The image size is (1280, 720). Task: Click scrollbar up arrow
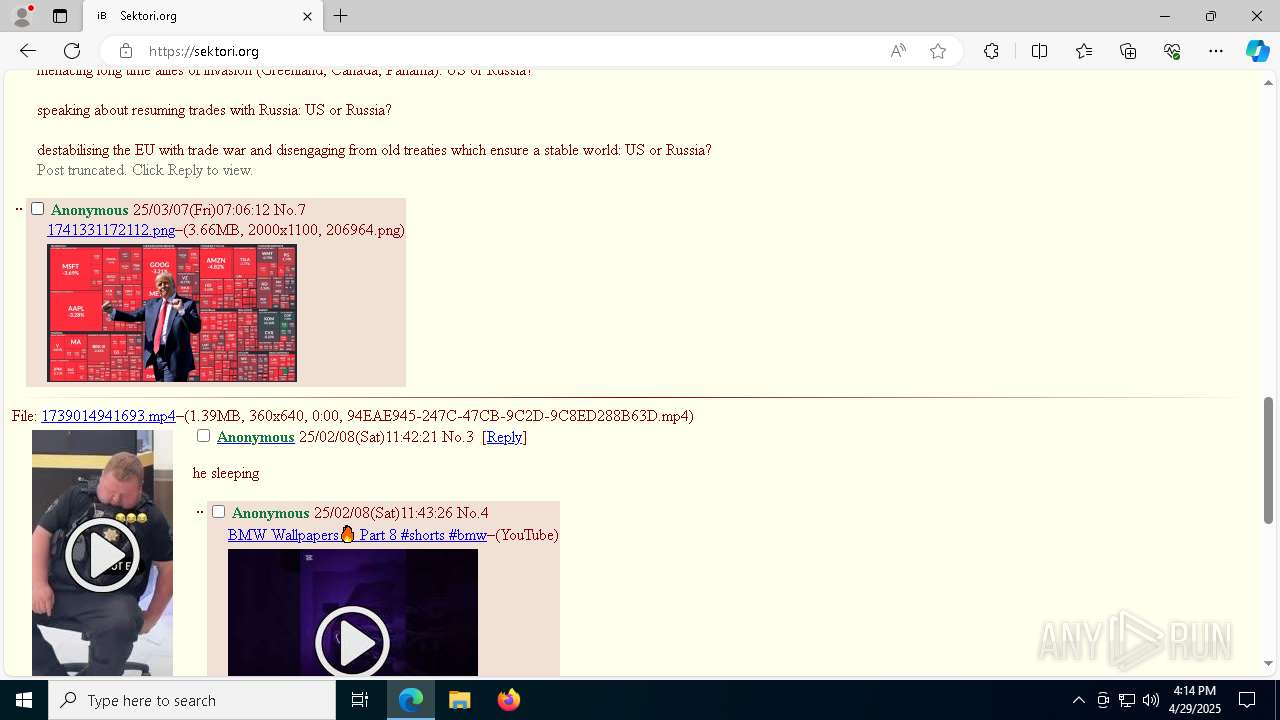click(1268, 82)
